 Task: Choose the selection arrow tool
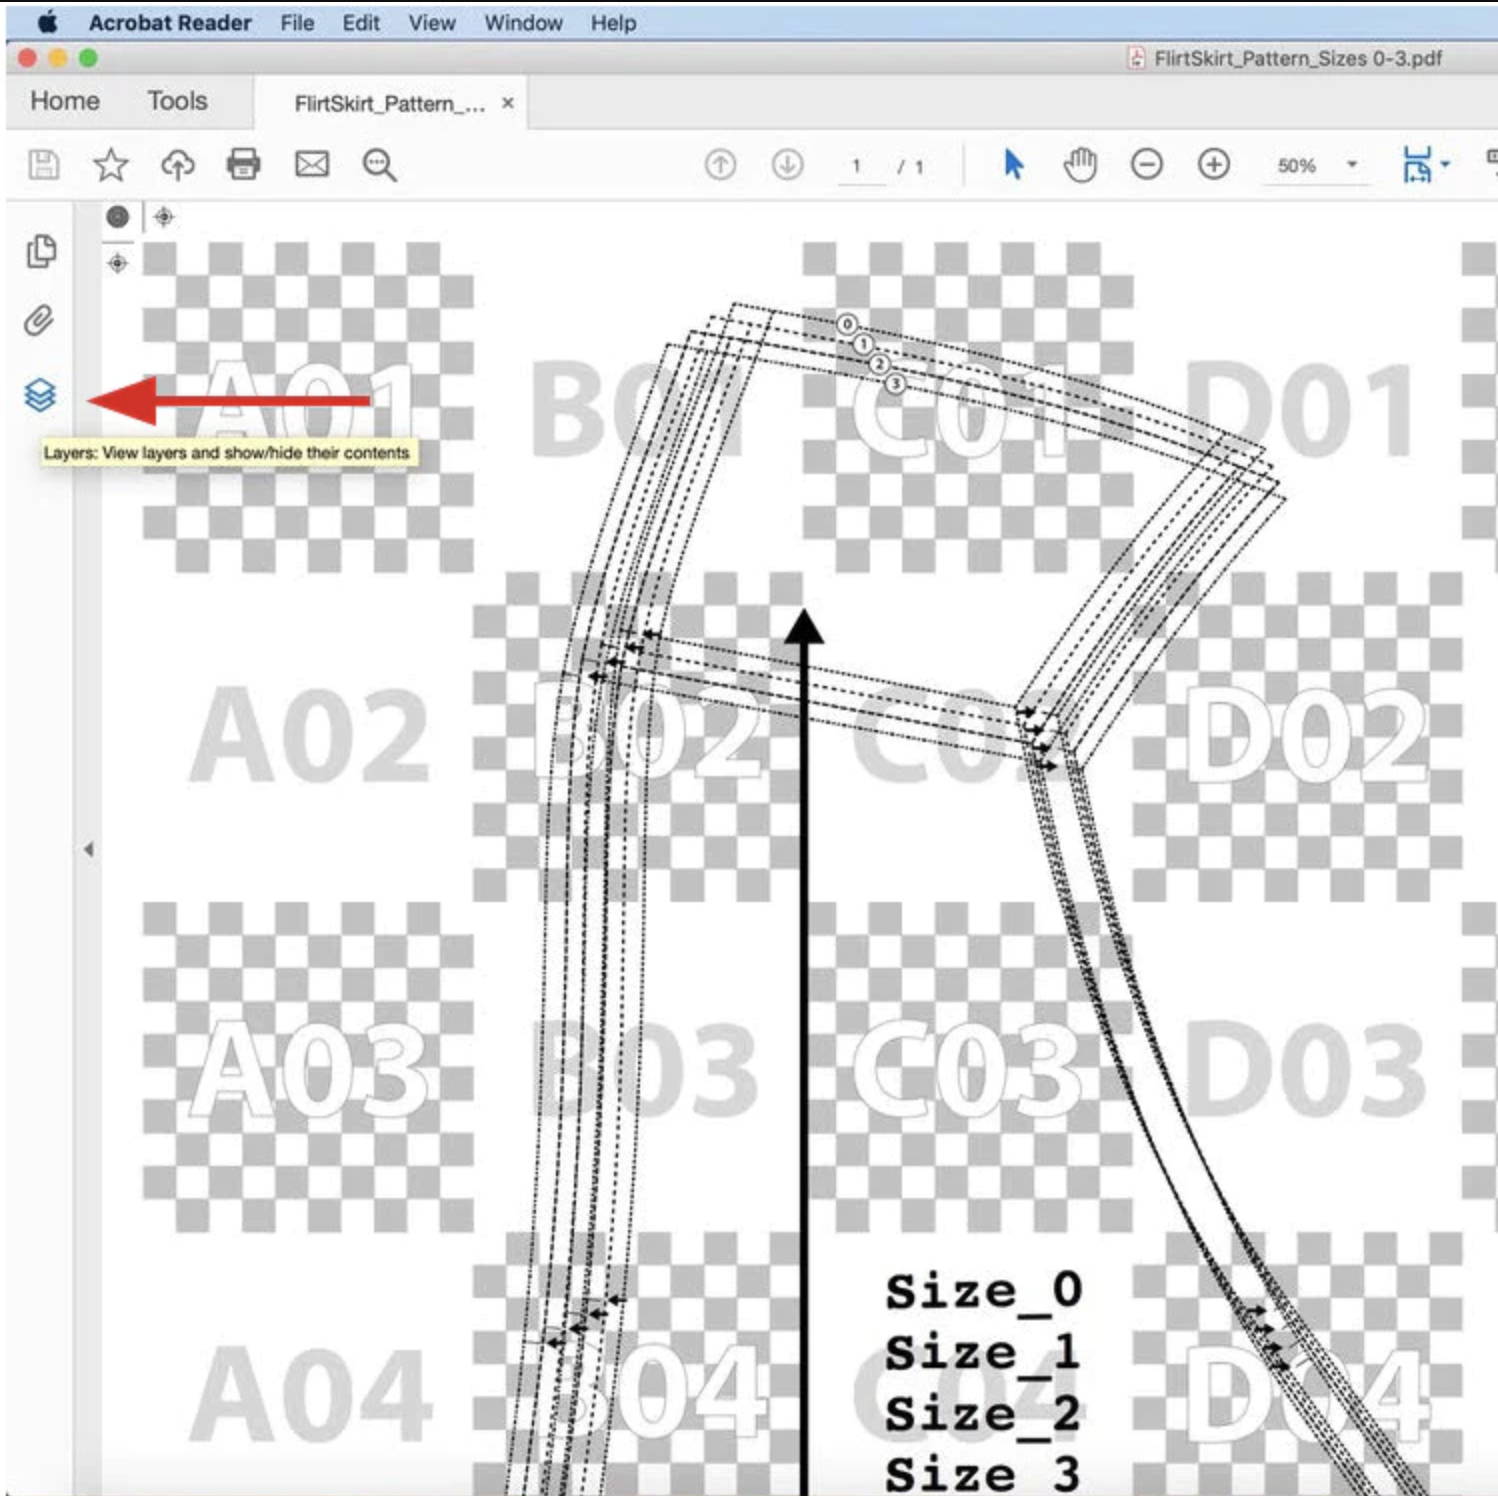coord(1013,164)
